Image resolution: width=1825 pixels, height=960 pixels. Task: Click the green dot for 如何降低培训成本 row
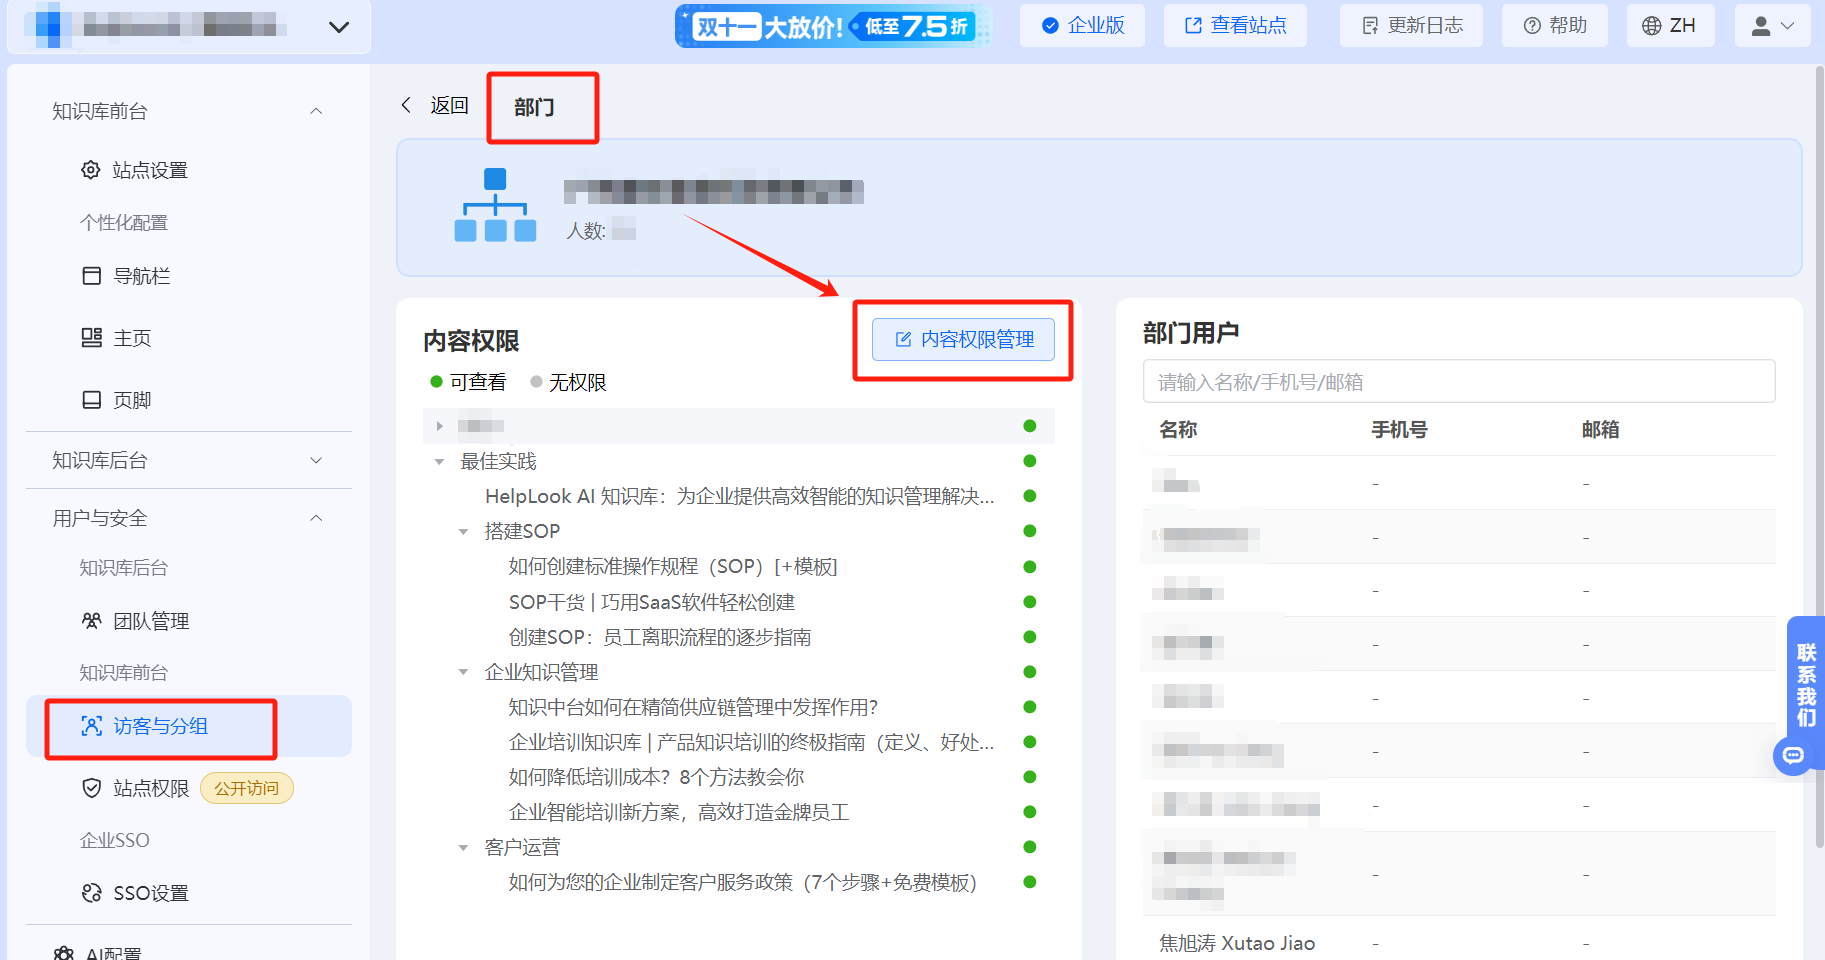1030,777
